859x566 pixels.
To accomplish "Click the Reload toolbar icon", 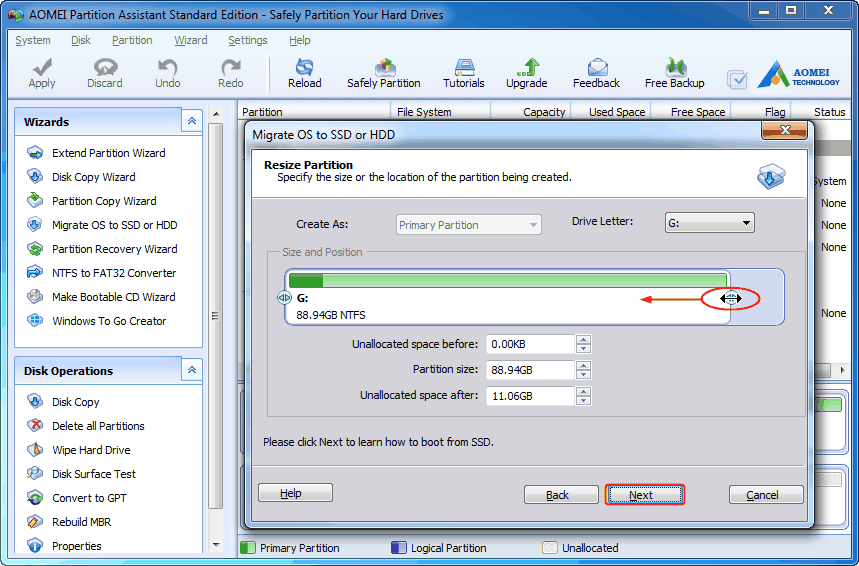I will 304,67.
